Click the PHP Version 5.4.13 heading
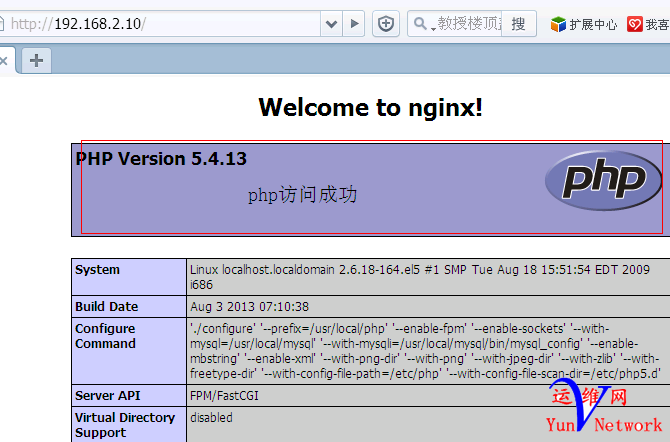 (161, 159)
